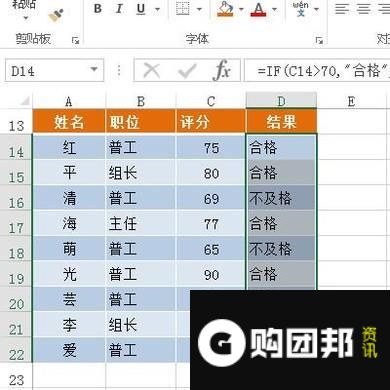
Task: Apply underline formatting
Action: click(141, 9)
